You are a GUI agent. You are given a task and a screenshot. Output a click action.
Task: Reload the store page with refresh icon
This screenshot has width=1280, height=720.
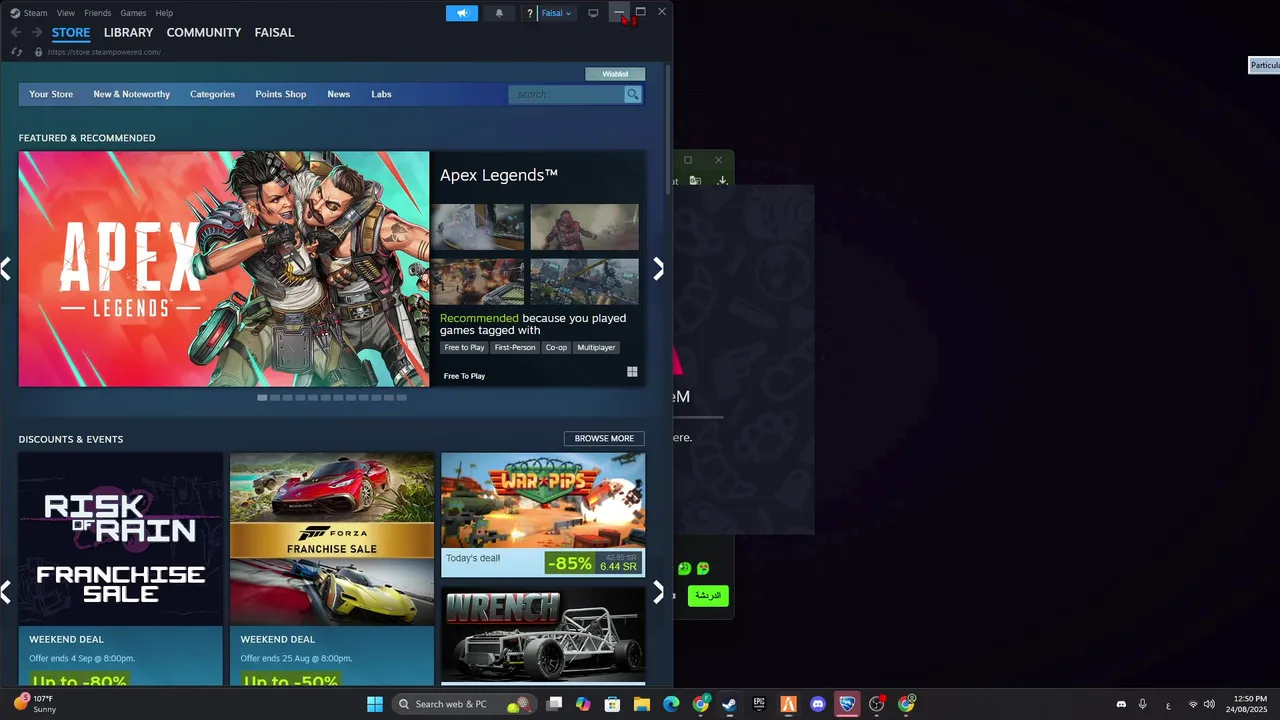point(16,52)
